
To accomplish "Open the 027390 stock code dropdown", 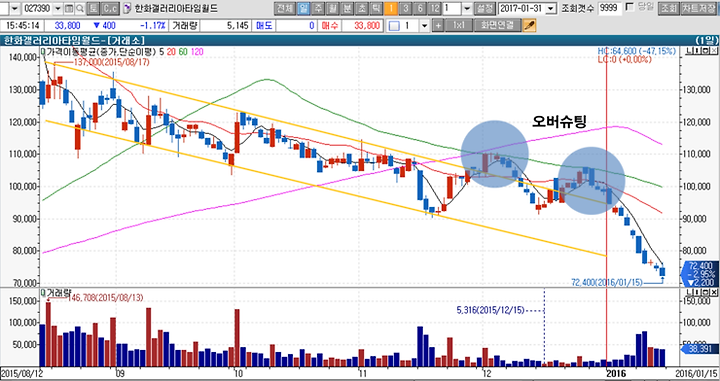I will click(x=58, y=9).
